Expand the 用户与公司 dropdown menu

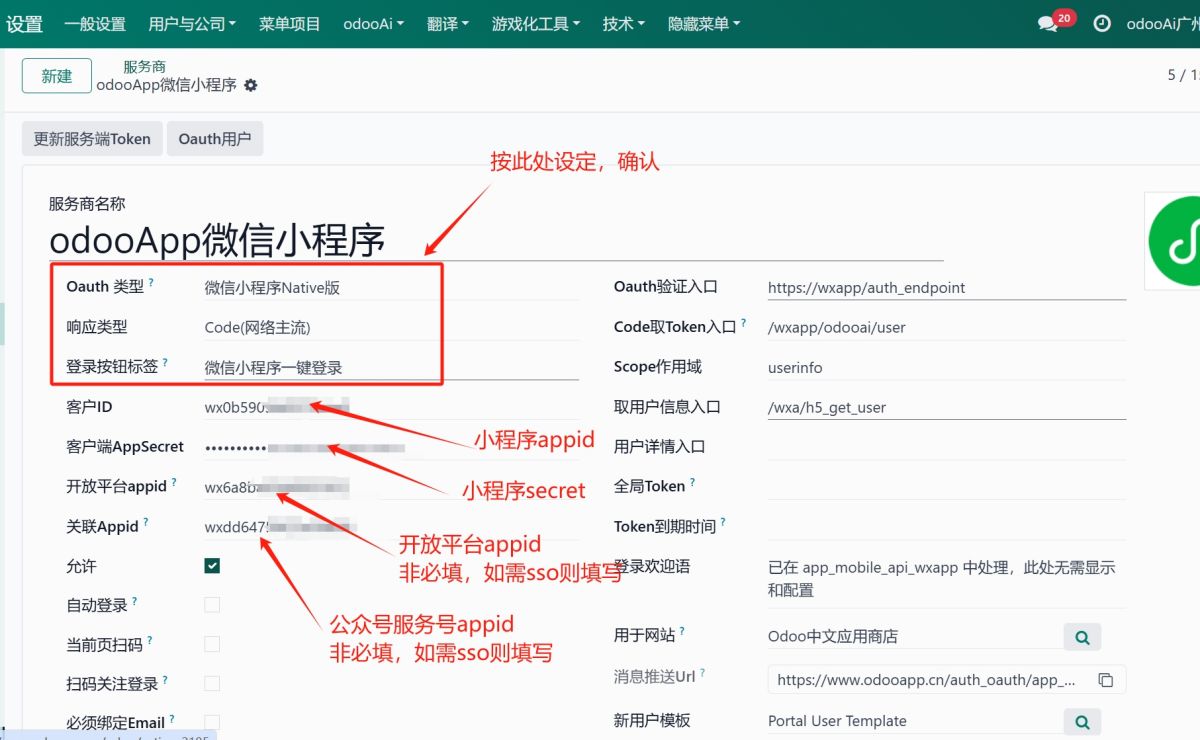point(192,24)
